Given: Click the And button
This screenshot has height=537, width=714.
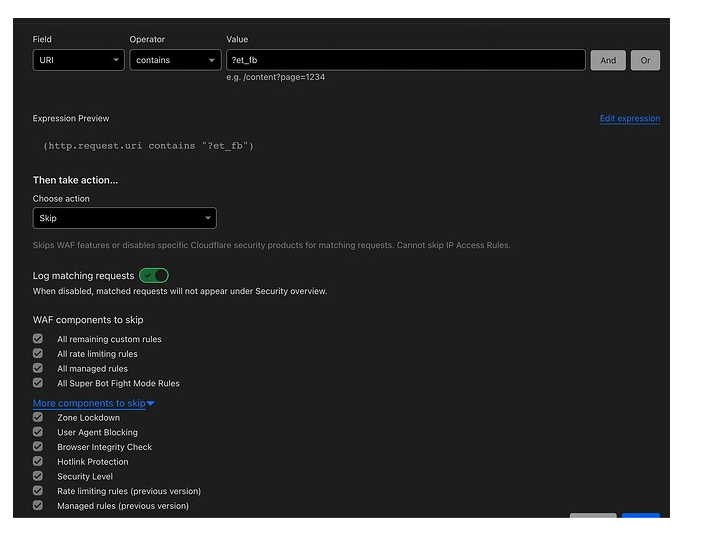Looking at the screenshot, I should 608,60.
